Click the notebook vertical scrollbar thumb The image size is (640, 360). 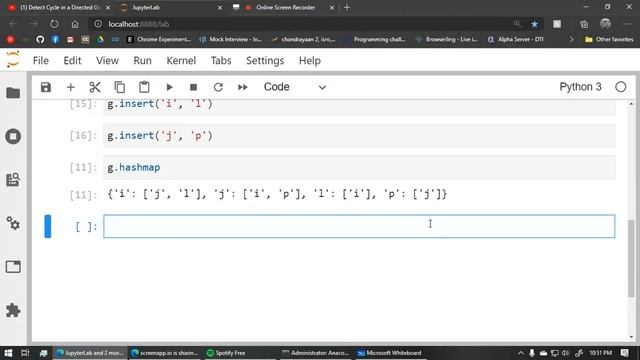[631, 258]
